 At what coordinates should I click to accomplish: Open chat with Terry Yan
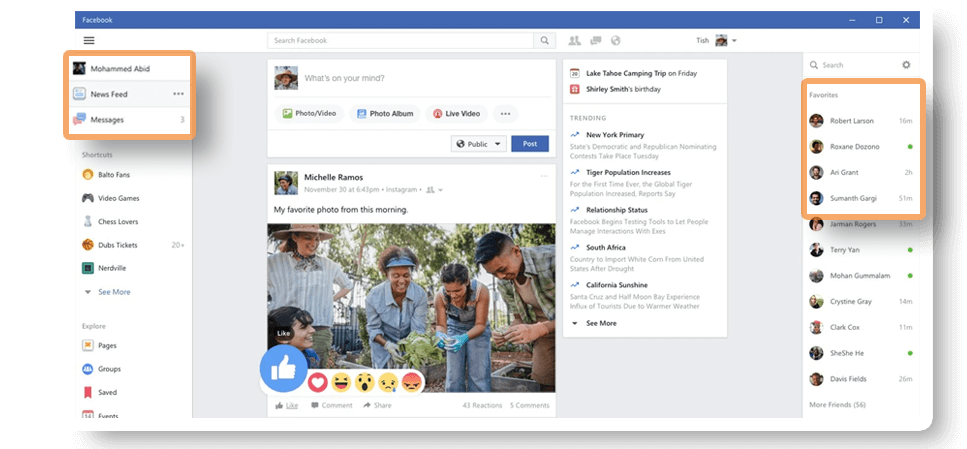pos(861,250)
